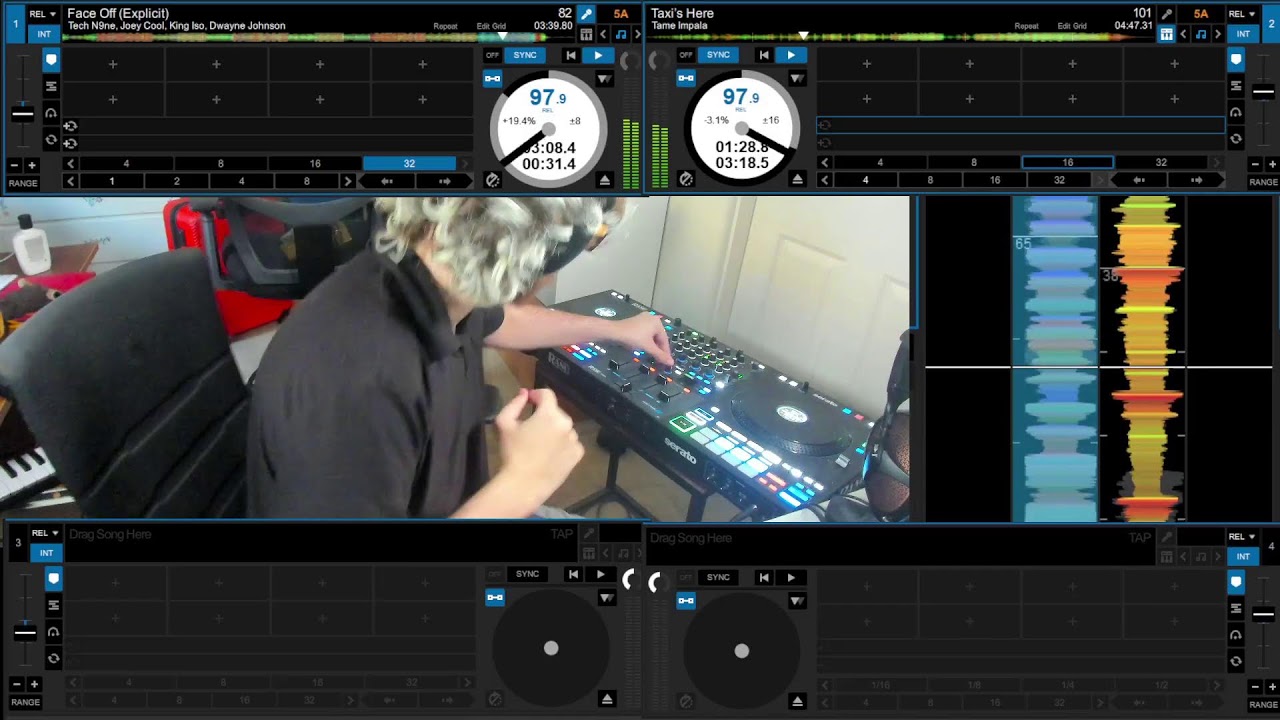Beat jump backward on deck 1
The height and width of the screenshot is (720, 1280).
click(x=386, y=181)
